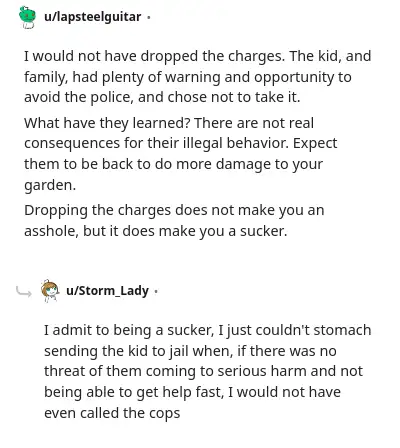The width and height of the screenshot is (400, 448).
Task: Click the paragraph starting 'Dropping the charges does'
Action: (x=174, y=220)
